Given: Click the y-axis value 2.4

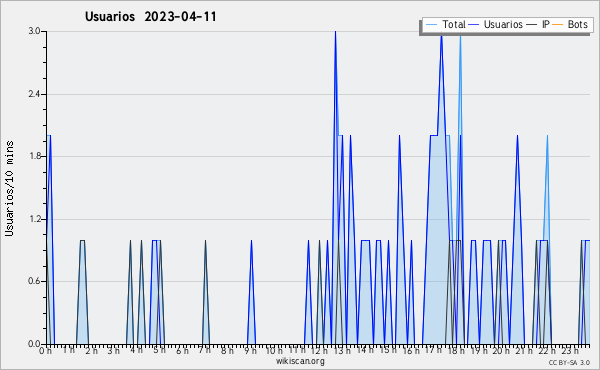Looking at the screenshot, I should click(34, 94).
